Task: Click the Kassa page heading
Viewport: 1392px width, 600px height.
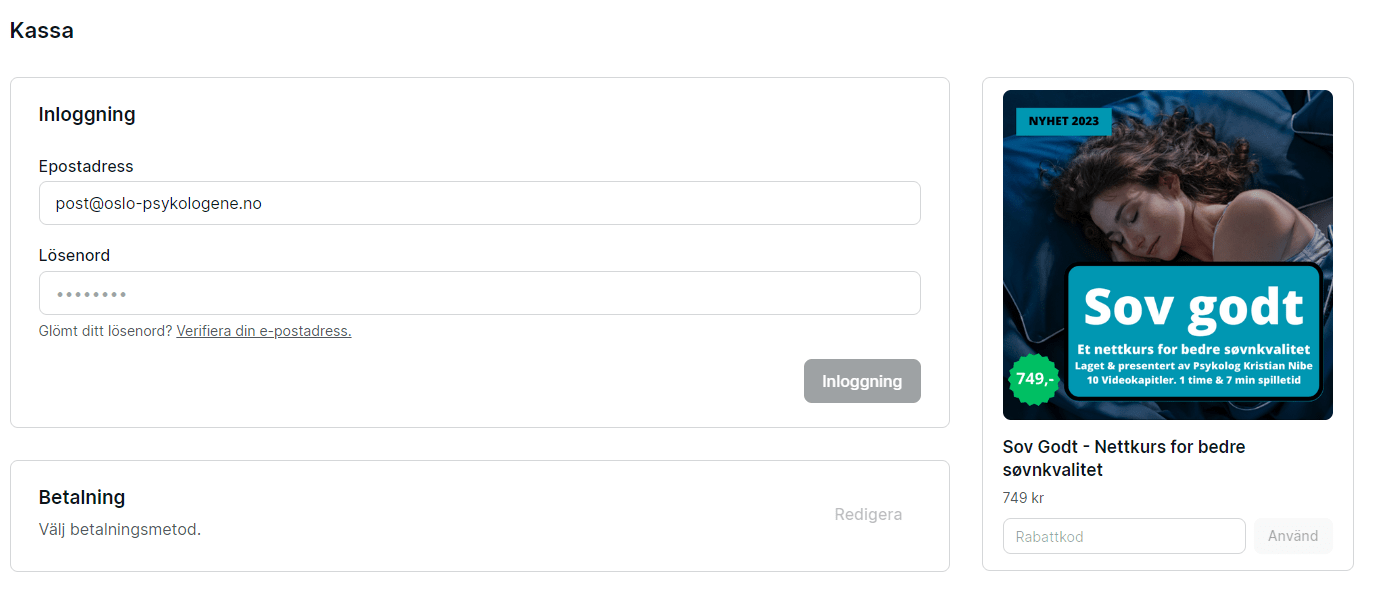Action: (42, 31)
